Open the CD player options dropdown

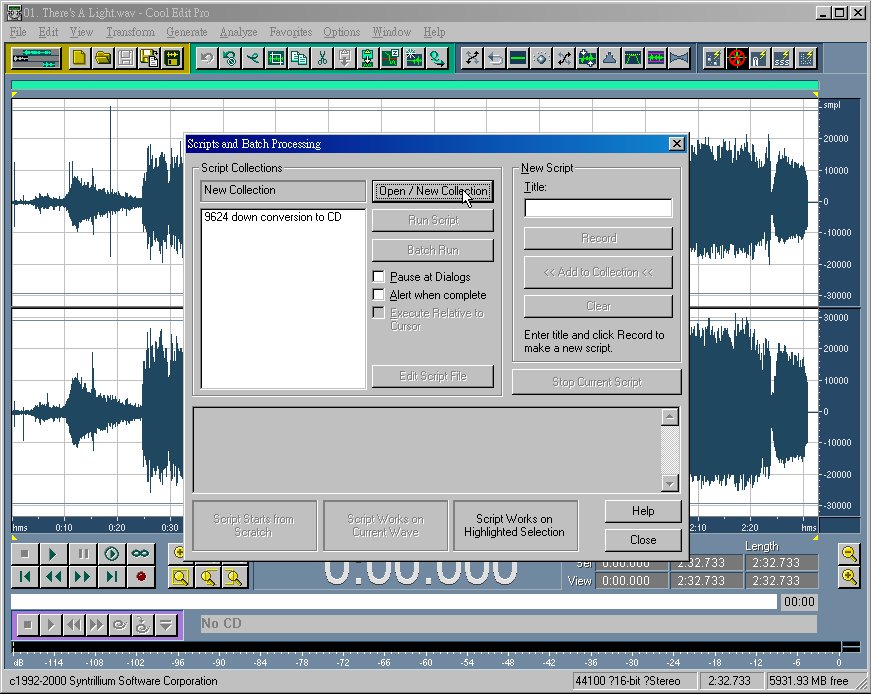tap(165, 625)
